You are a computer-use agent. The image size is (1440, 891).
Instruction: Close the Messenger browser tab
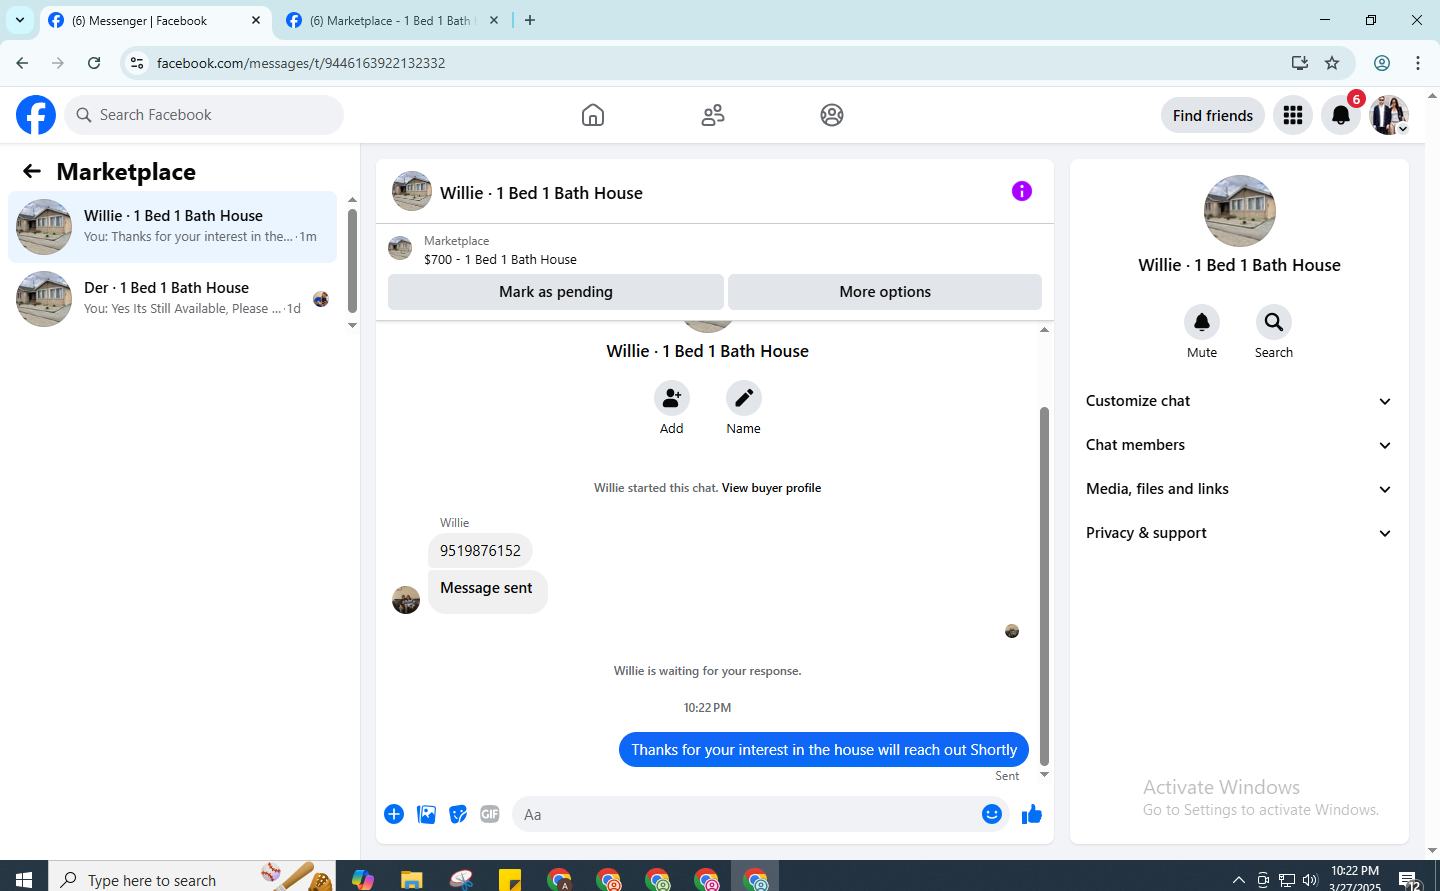point(256,20)
